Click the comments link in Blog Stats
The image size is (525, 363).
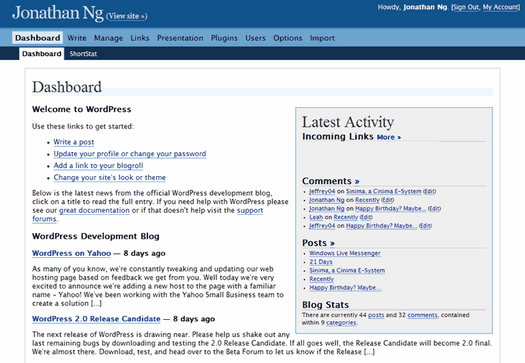tap(423, 315)
